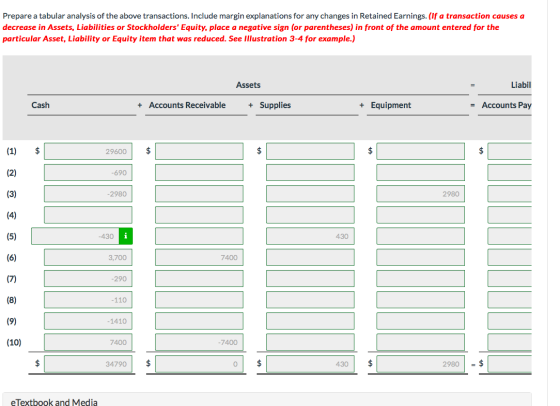The width and height of the screenshot is (560, 406).
Task: Select Cash field showing 3,700 in row 6
Action: click(88, 257)
